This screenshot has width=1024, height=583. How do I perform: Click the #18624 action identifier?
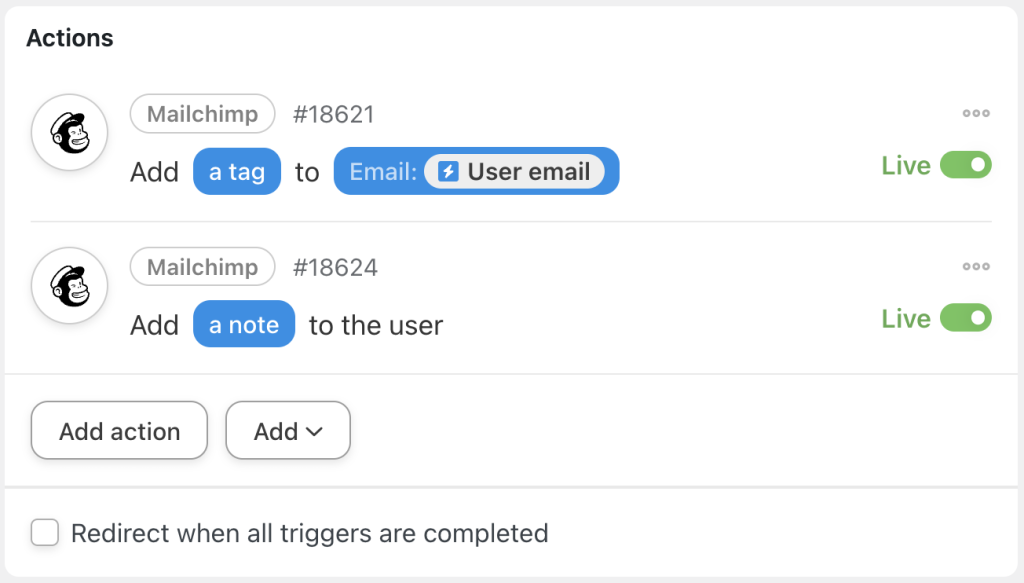334,266
